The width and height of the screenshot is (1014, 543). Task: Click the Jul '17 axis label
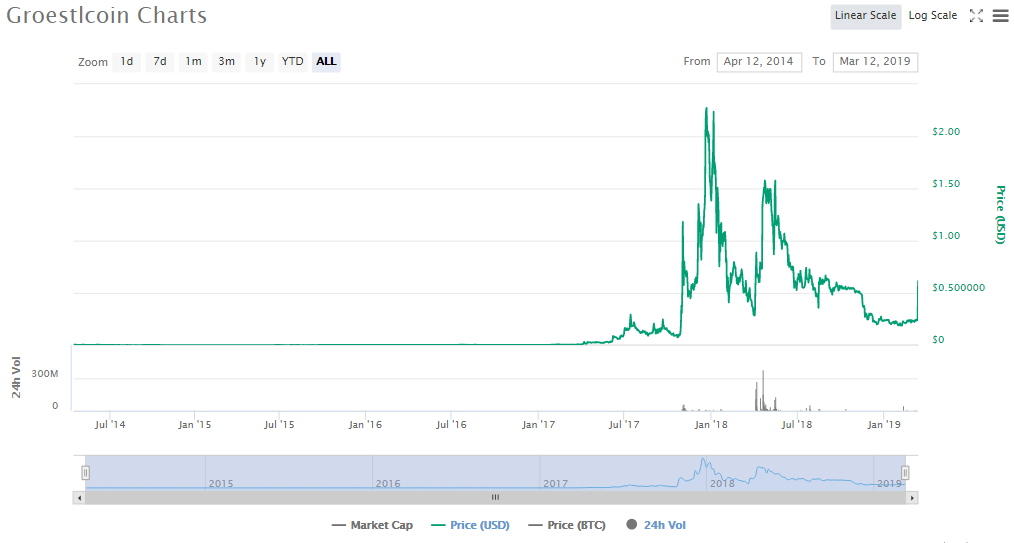click(624, 425)
